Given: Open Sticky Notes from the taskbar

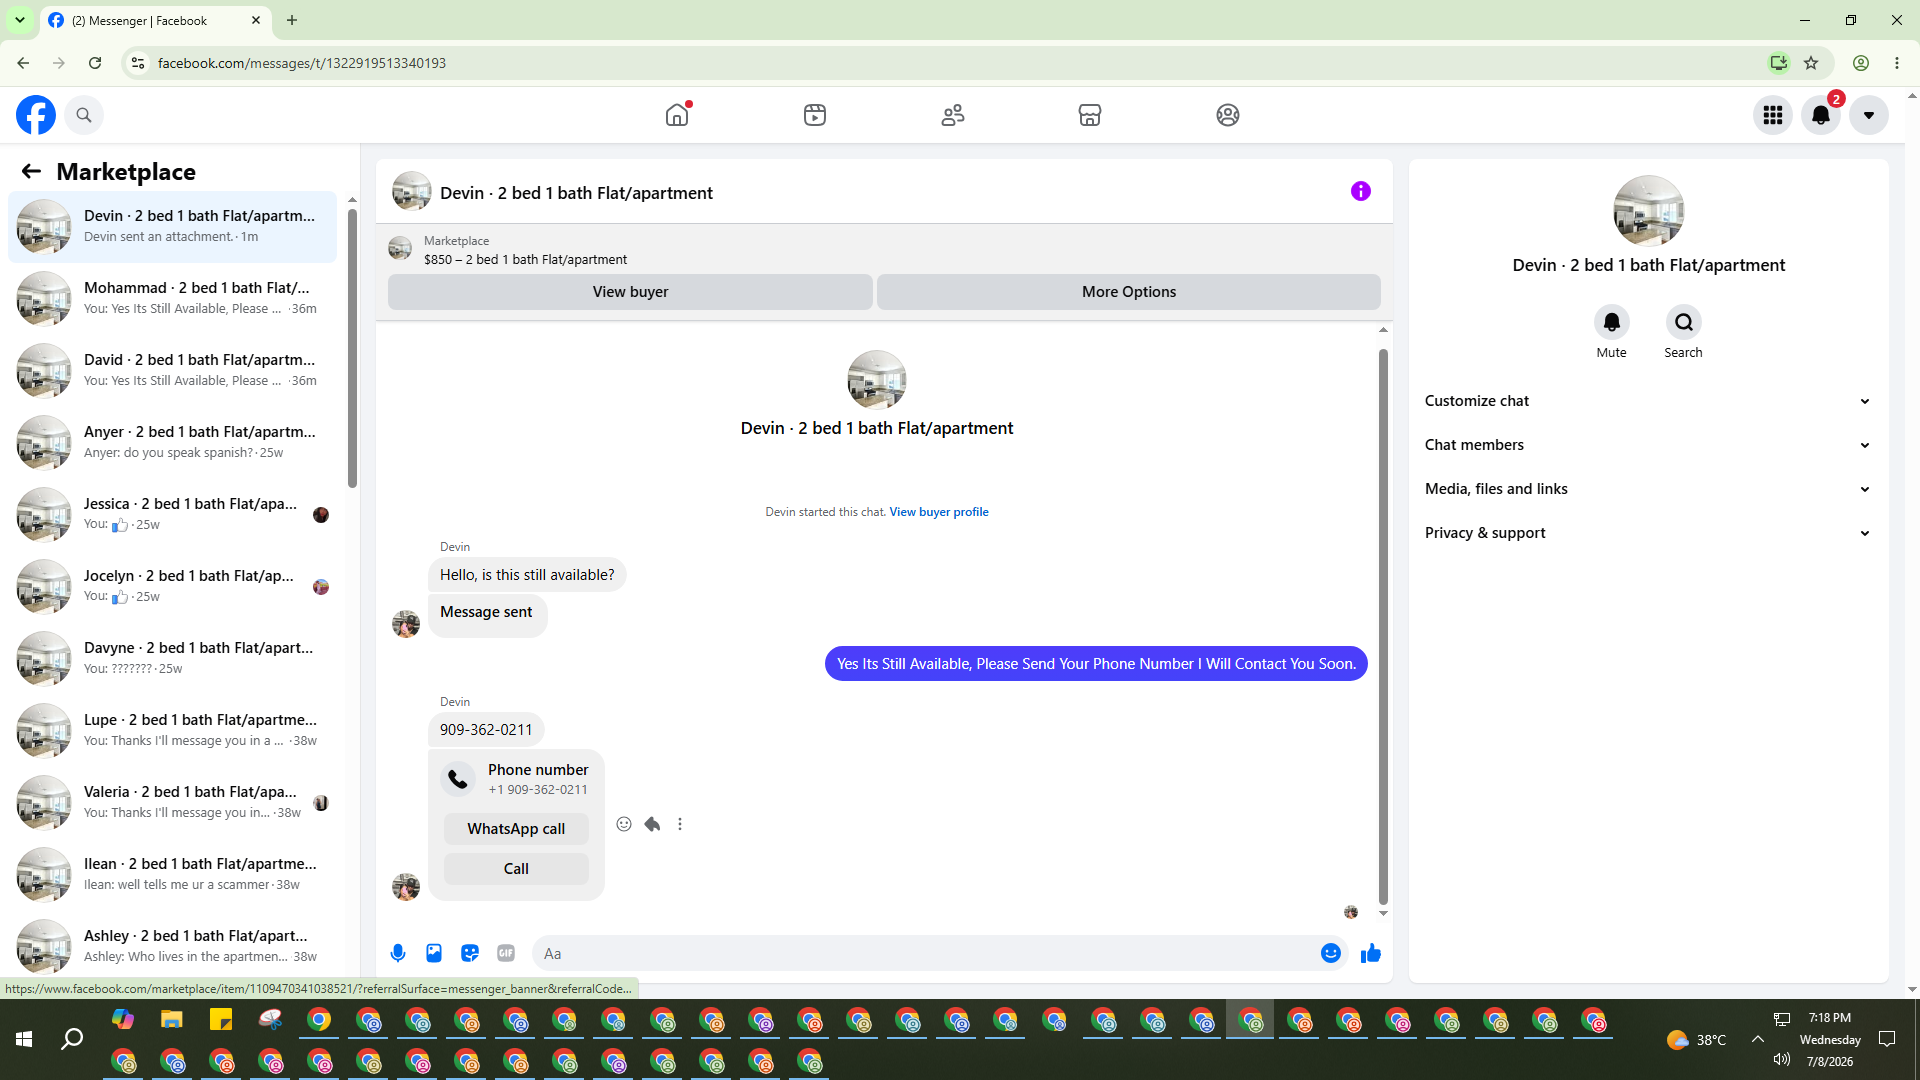Looking at the screenshot, I should 221,1019.
